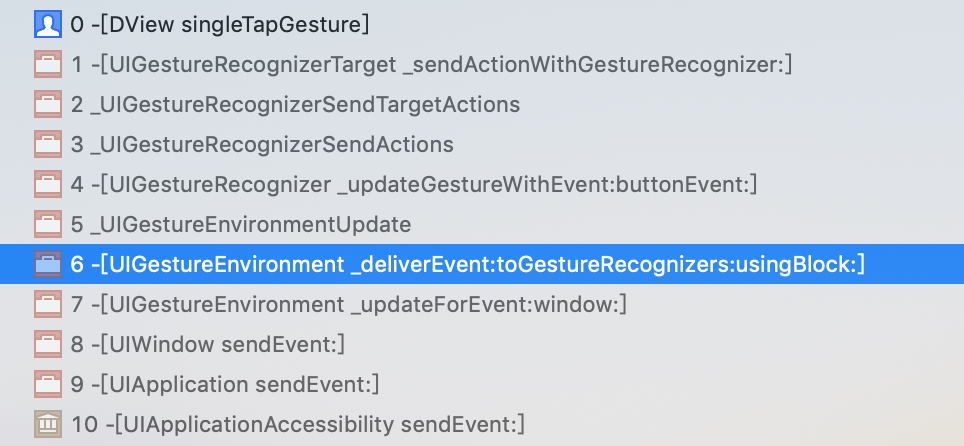Click the briefcase icon on frame 1
Image resolution: width=964 pixels, height=446 pixels.
(x=48, y=64)
